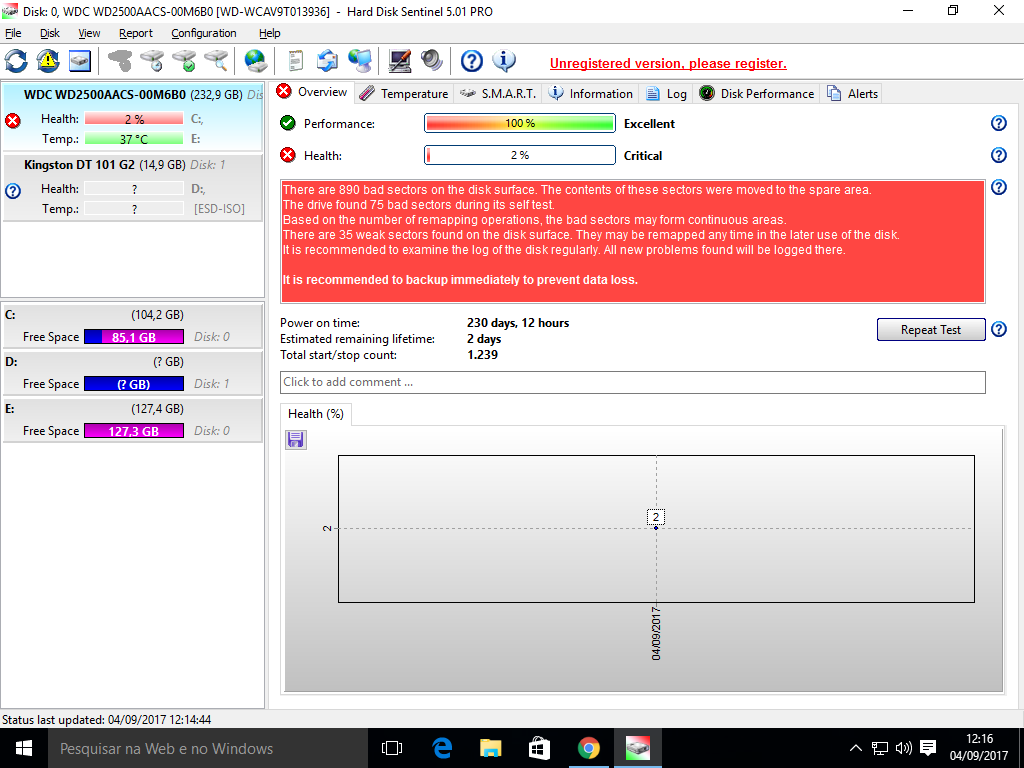The height and width of the screenshot is (768, 1024).
Task: Click the taskbar search box
Action: [208, 748]
